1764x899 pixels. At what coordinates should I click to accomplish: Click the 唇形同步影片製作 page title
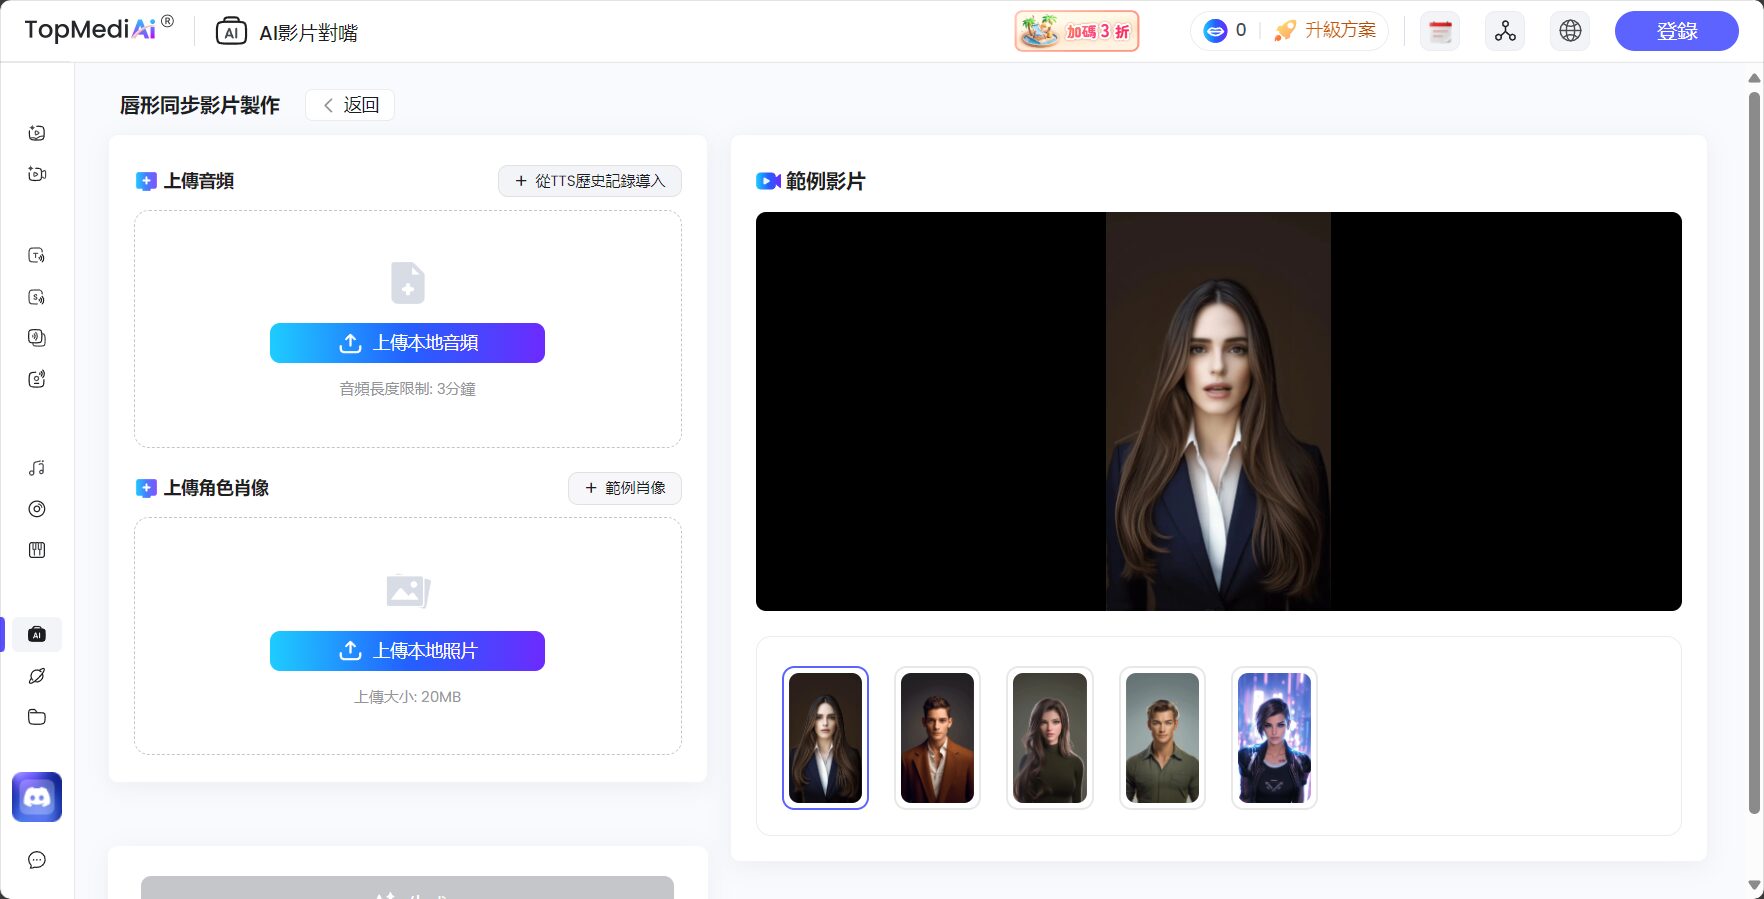pos(199,105)
